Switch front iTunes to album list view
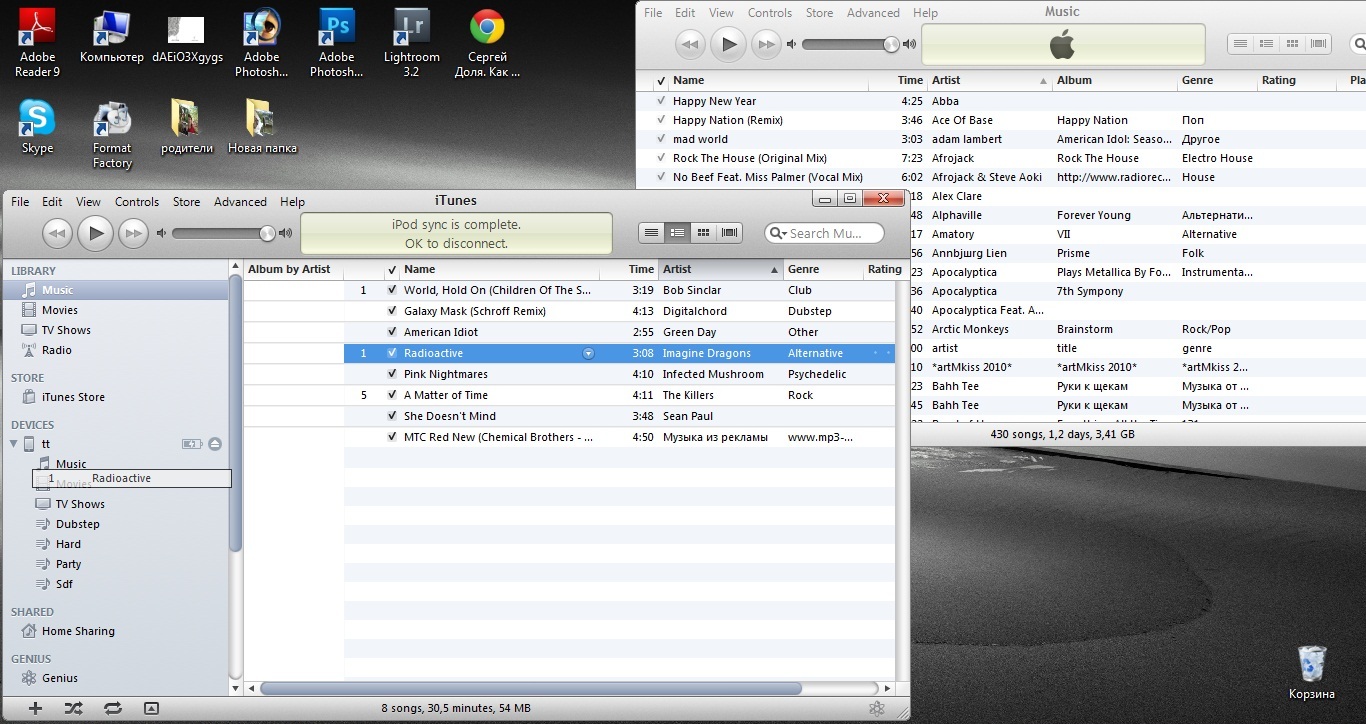Viewport: 1366px width, 724px height. point(677,233)
